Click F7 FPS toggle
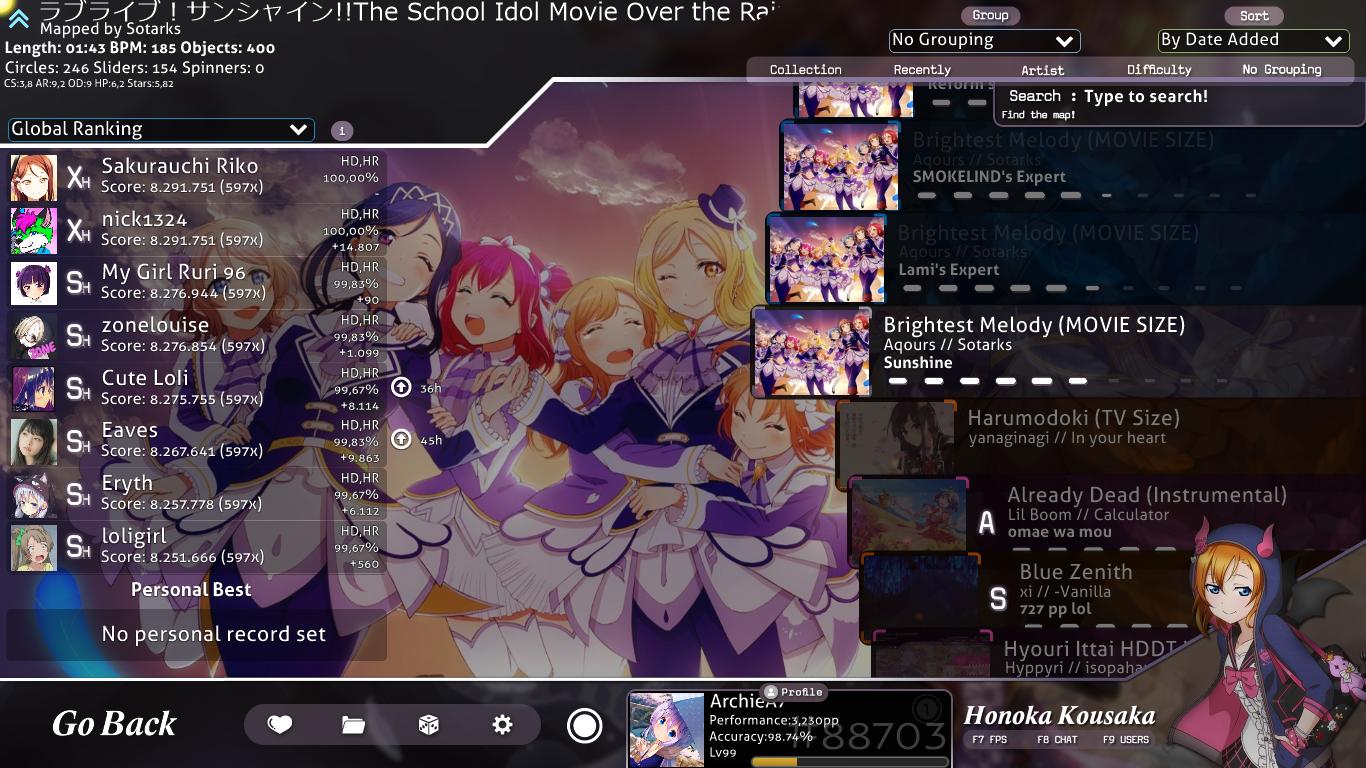Viewport: 1366px width, 768px height. point(989,740)
